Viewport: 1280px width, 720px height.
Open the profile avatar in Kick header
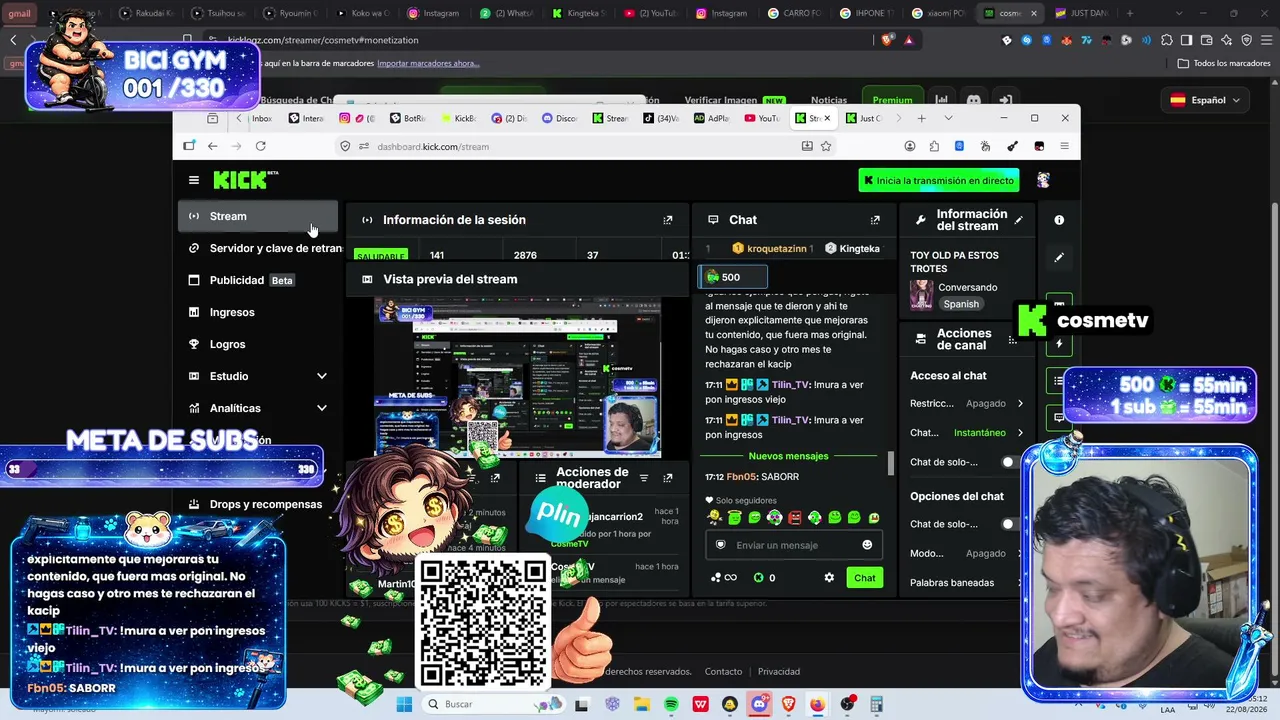pos(1043,180)
